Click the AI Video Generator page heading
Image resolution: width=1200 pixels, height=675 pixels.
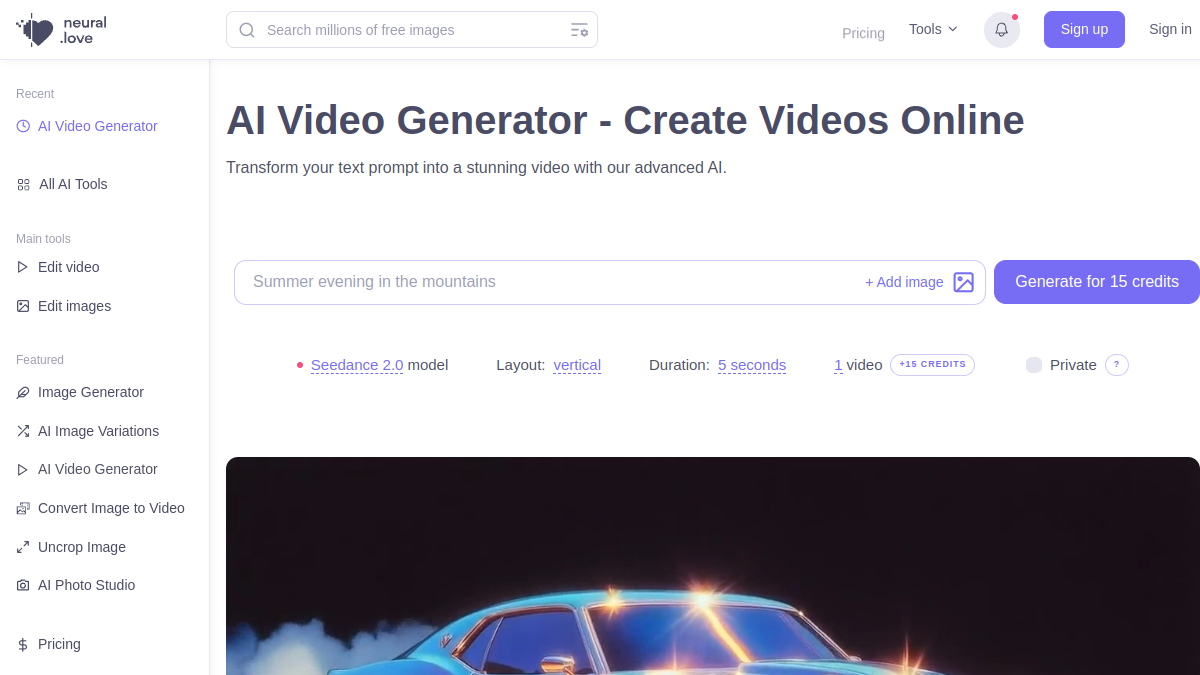coord(625,120)
